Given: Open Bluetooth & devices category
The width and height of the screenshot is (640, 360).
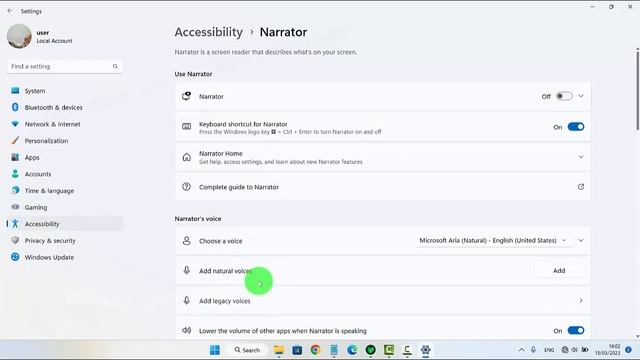Looking at the screenshot, I should 64,107.
